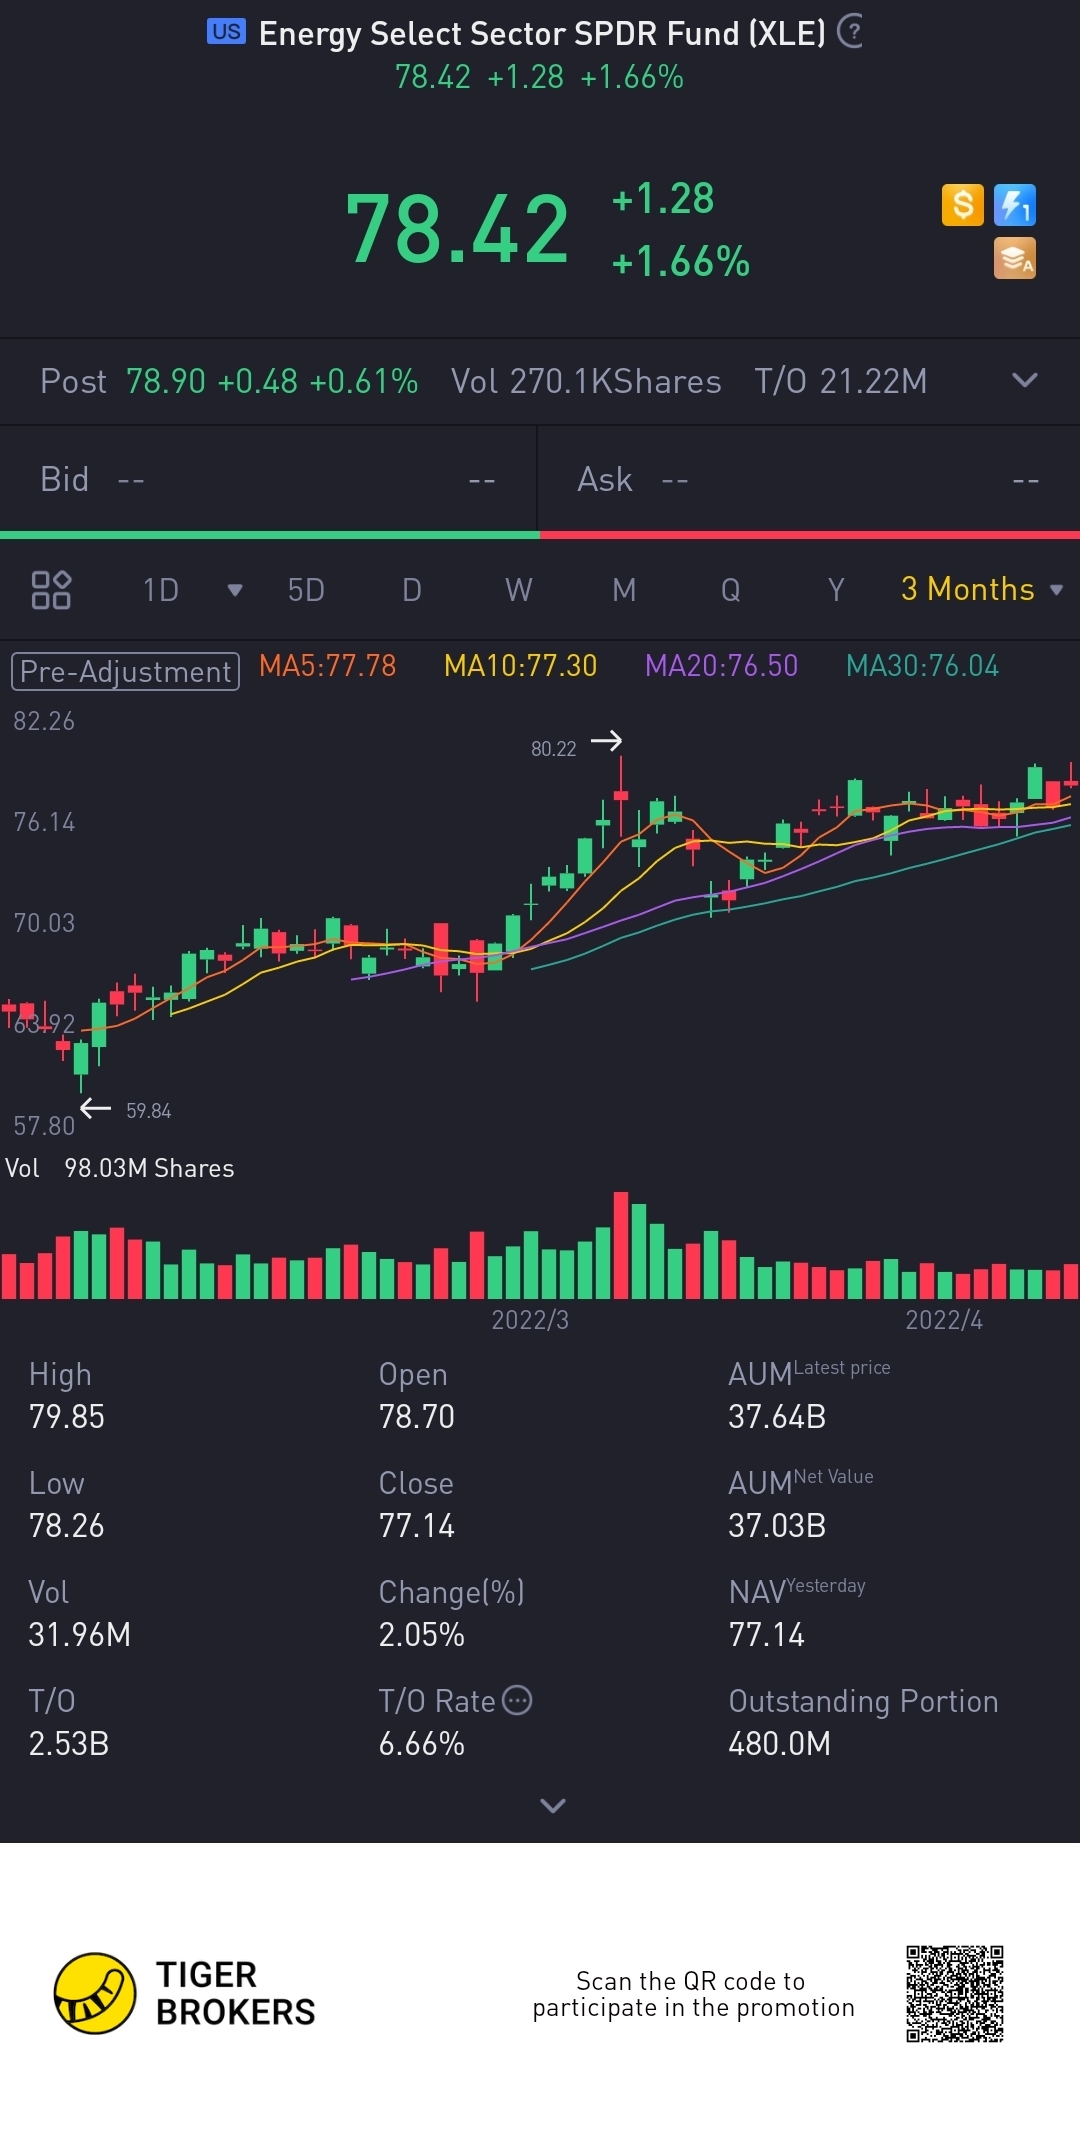Switch to the 5D chart tab

(306, 590)
